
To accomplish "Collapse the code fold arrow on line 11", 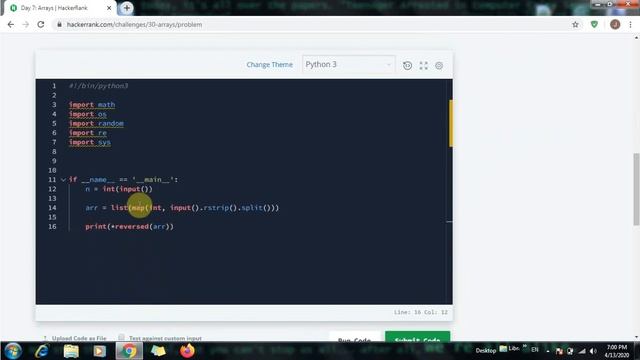I will (63, 180).
